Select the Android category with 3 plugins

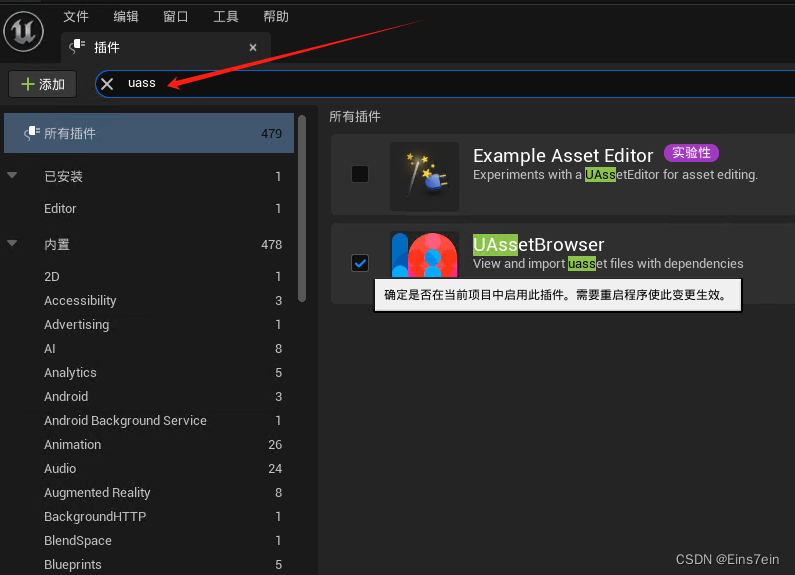point(149,397)
